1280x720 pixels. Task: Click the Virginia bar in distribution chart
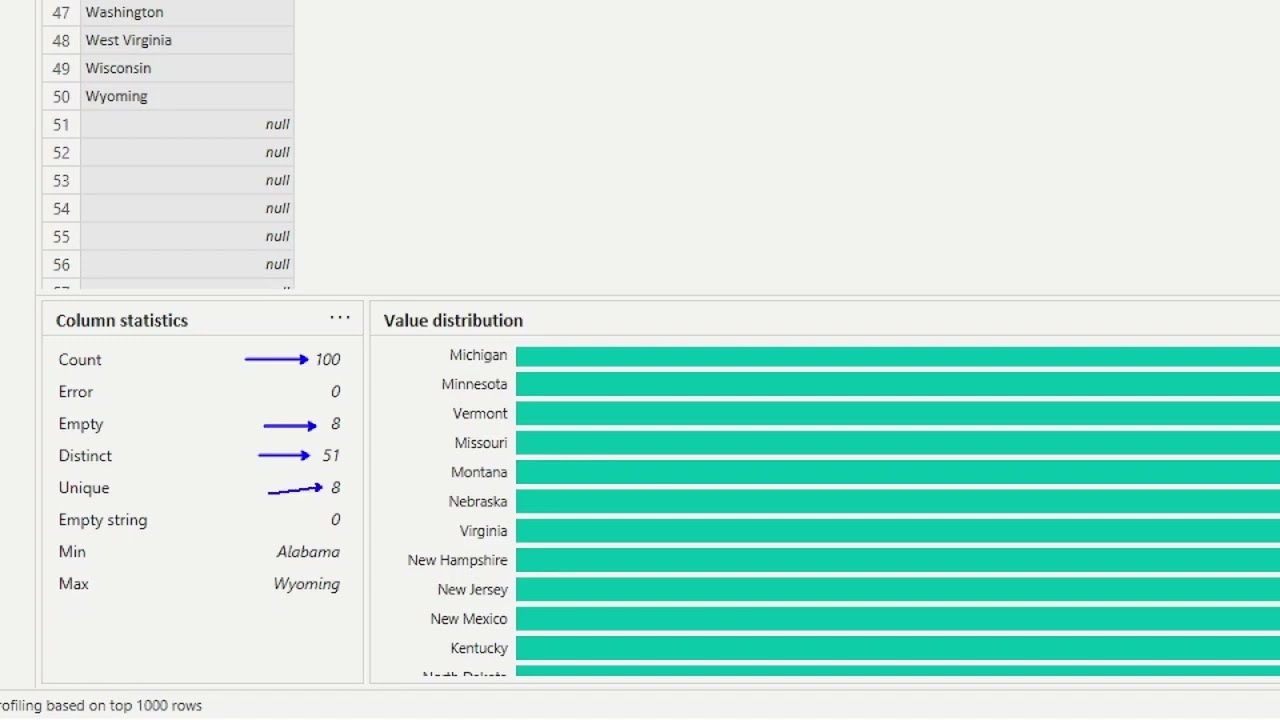(898, 531)
